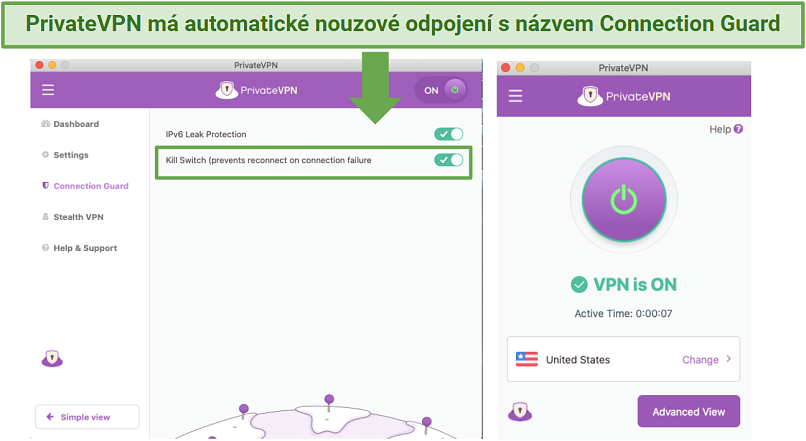806x441 pixels.
Task: Click the Help & Support question icon
Action: 45,248
